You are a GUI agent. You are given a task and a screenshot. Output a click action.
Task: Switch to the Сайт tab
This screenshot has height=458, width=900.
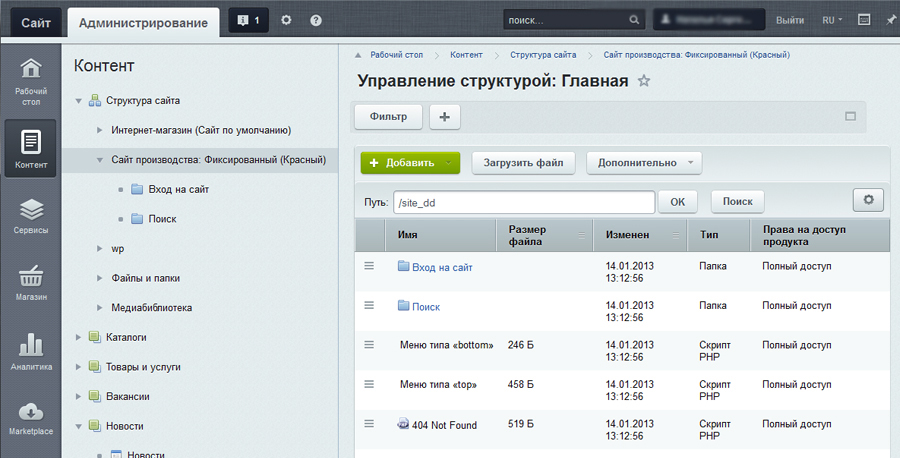pos(33,20)
